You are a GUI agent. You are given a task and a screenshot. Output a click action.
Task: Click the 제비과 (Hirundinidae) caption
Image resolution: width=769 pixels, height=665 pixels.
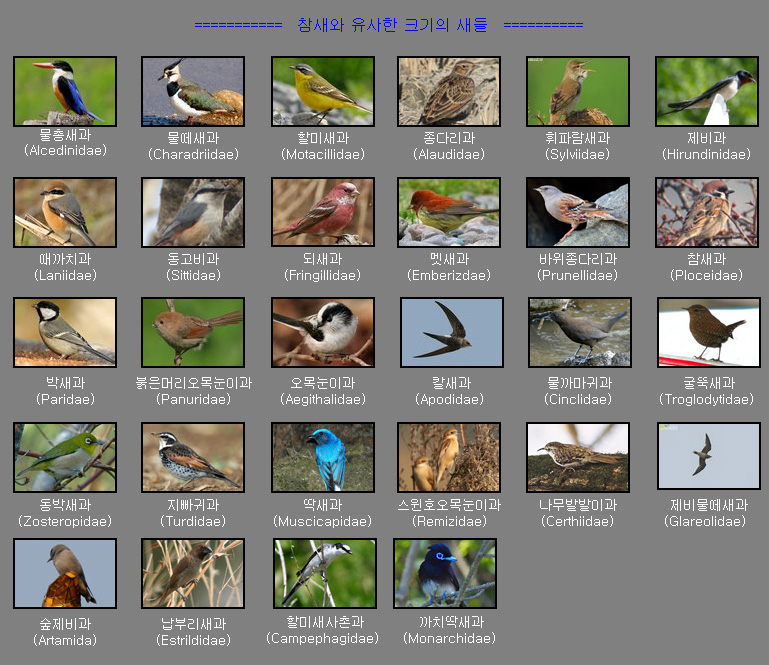click(x=706, y=146)
